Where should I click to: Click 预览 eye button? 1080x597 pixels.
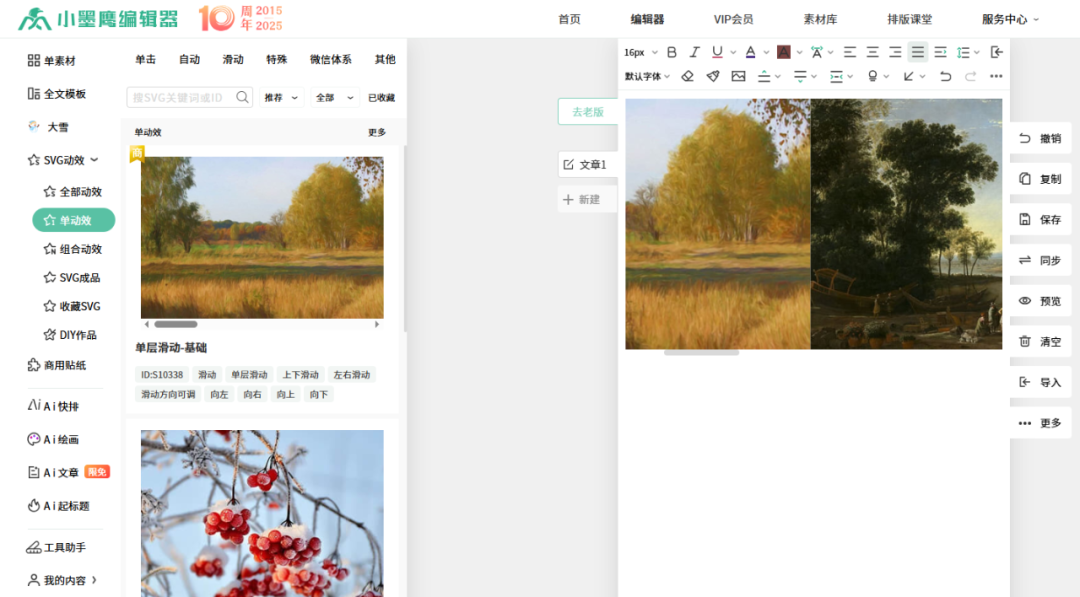[x=1041, y=301]
